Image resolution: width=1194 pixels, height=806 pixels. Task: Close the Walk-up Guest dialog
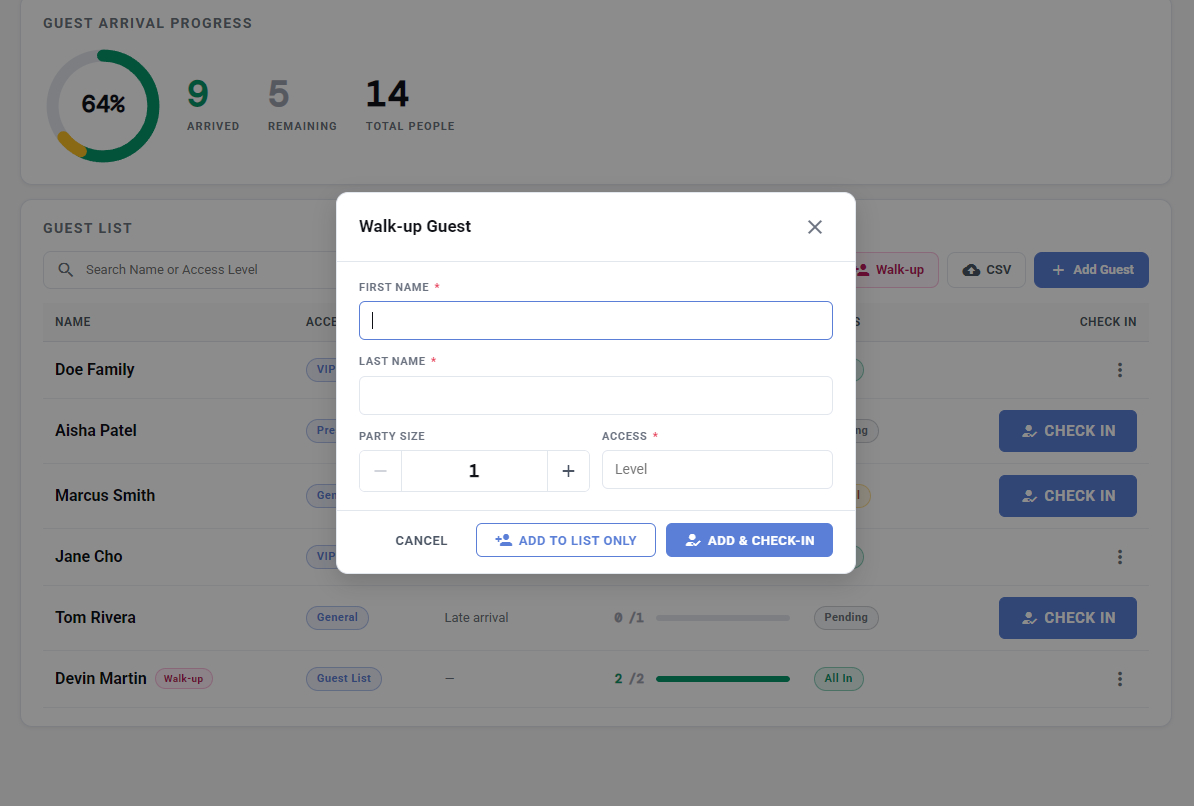[x=815, y=227]
